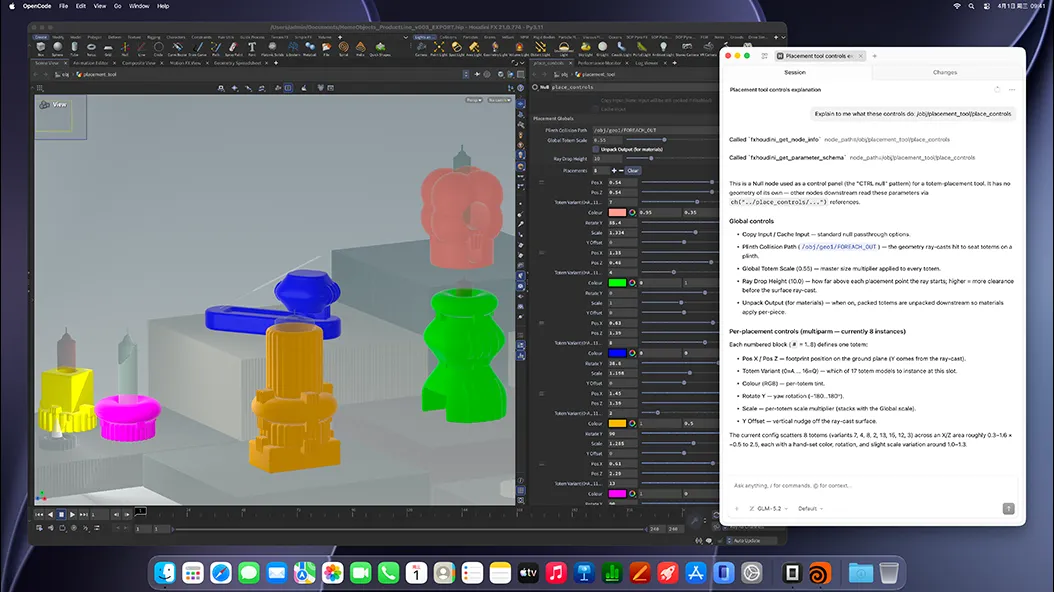Viewport: 1054px width, 592px height.
Task: Click the Plinth Collision Path input field
Action: tap(655, 130)
